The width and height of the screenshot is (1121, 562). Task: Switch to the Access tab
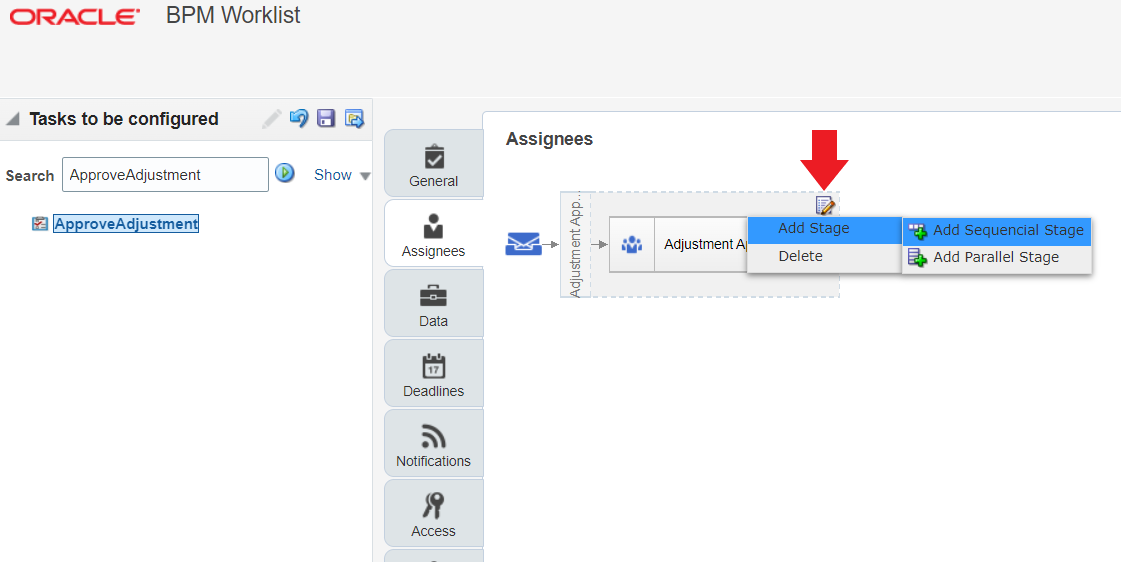(x=434, y=513)
